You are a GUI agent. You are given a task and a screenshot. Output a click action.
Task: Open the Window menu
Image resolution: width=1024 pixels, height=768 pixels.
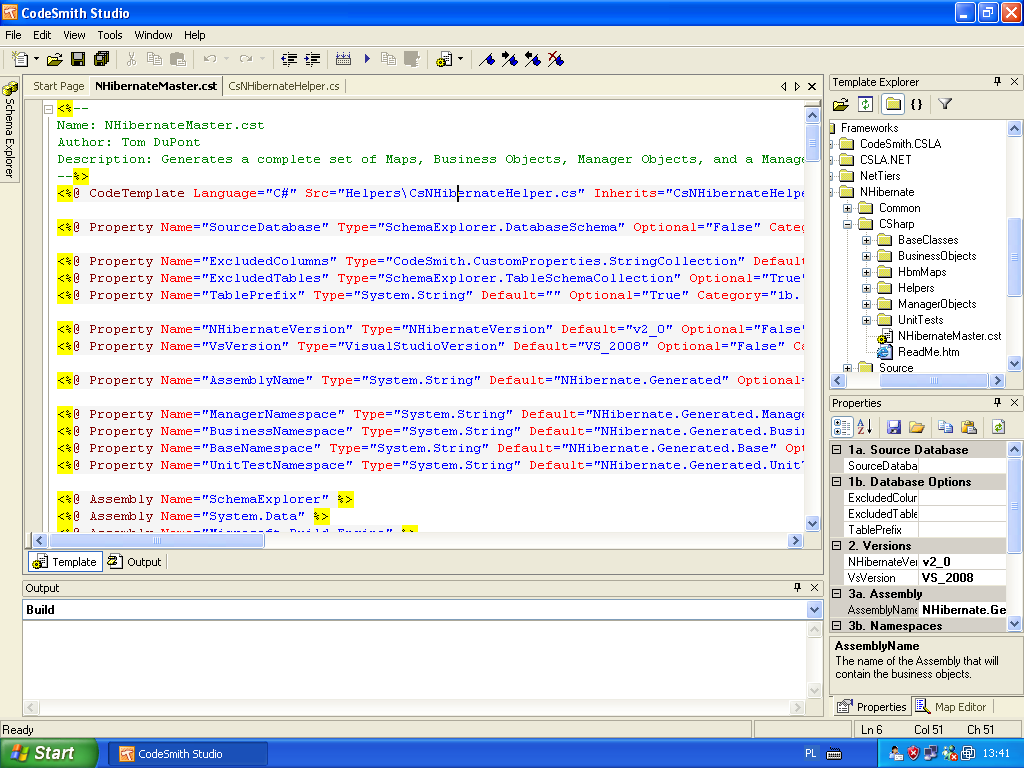point(153,35)
